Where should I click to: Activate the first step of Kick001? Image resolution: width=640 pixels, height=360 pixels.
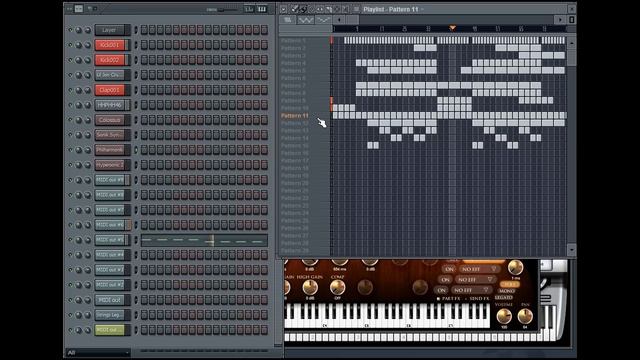144,45
